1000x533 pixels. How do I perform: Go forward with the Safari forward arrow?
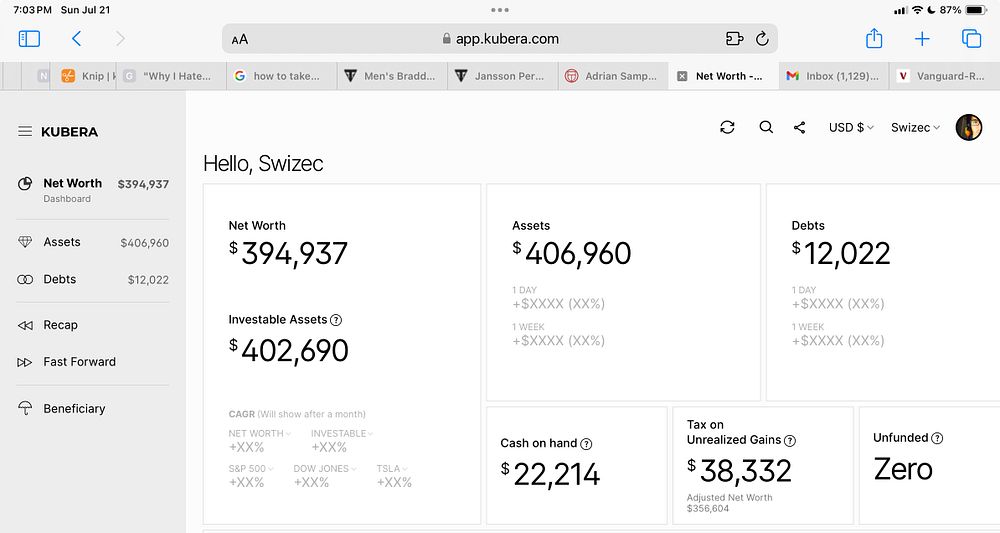click(120, 39)
